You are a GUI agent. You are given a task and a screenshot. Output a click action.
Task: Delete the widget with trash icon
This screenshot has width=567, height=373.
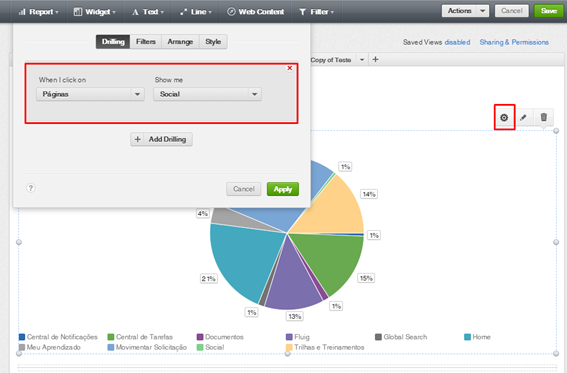point(543,117)
